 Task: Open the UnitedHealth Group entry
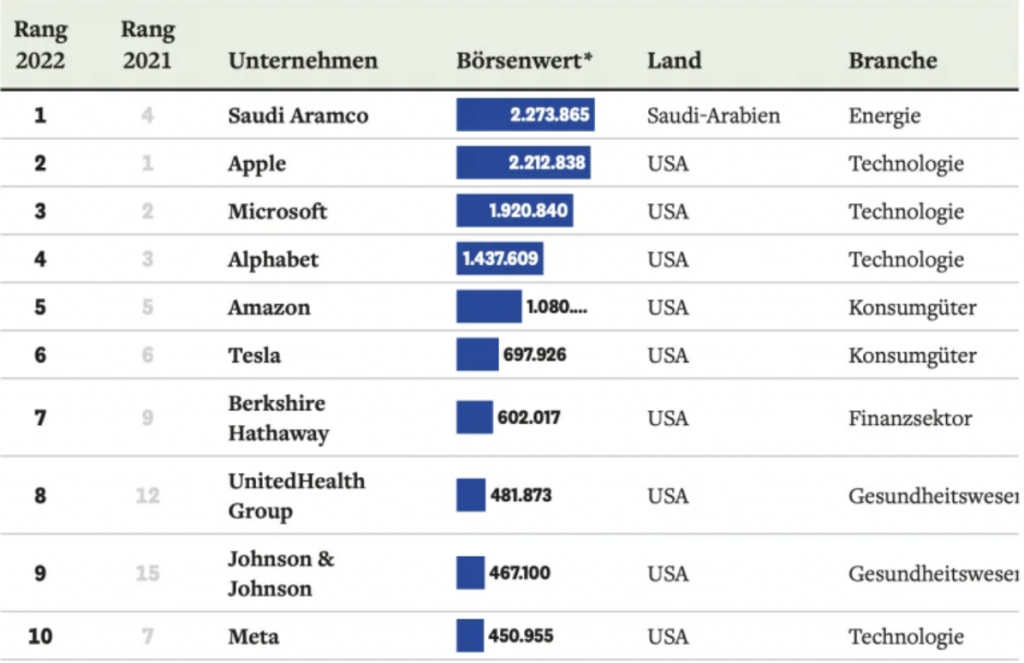296,496
